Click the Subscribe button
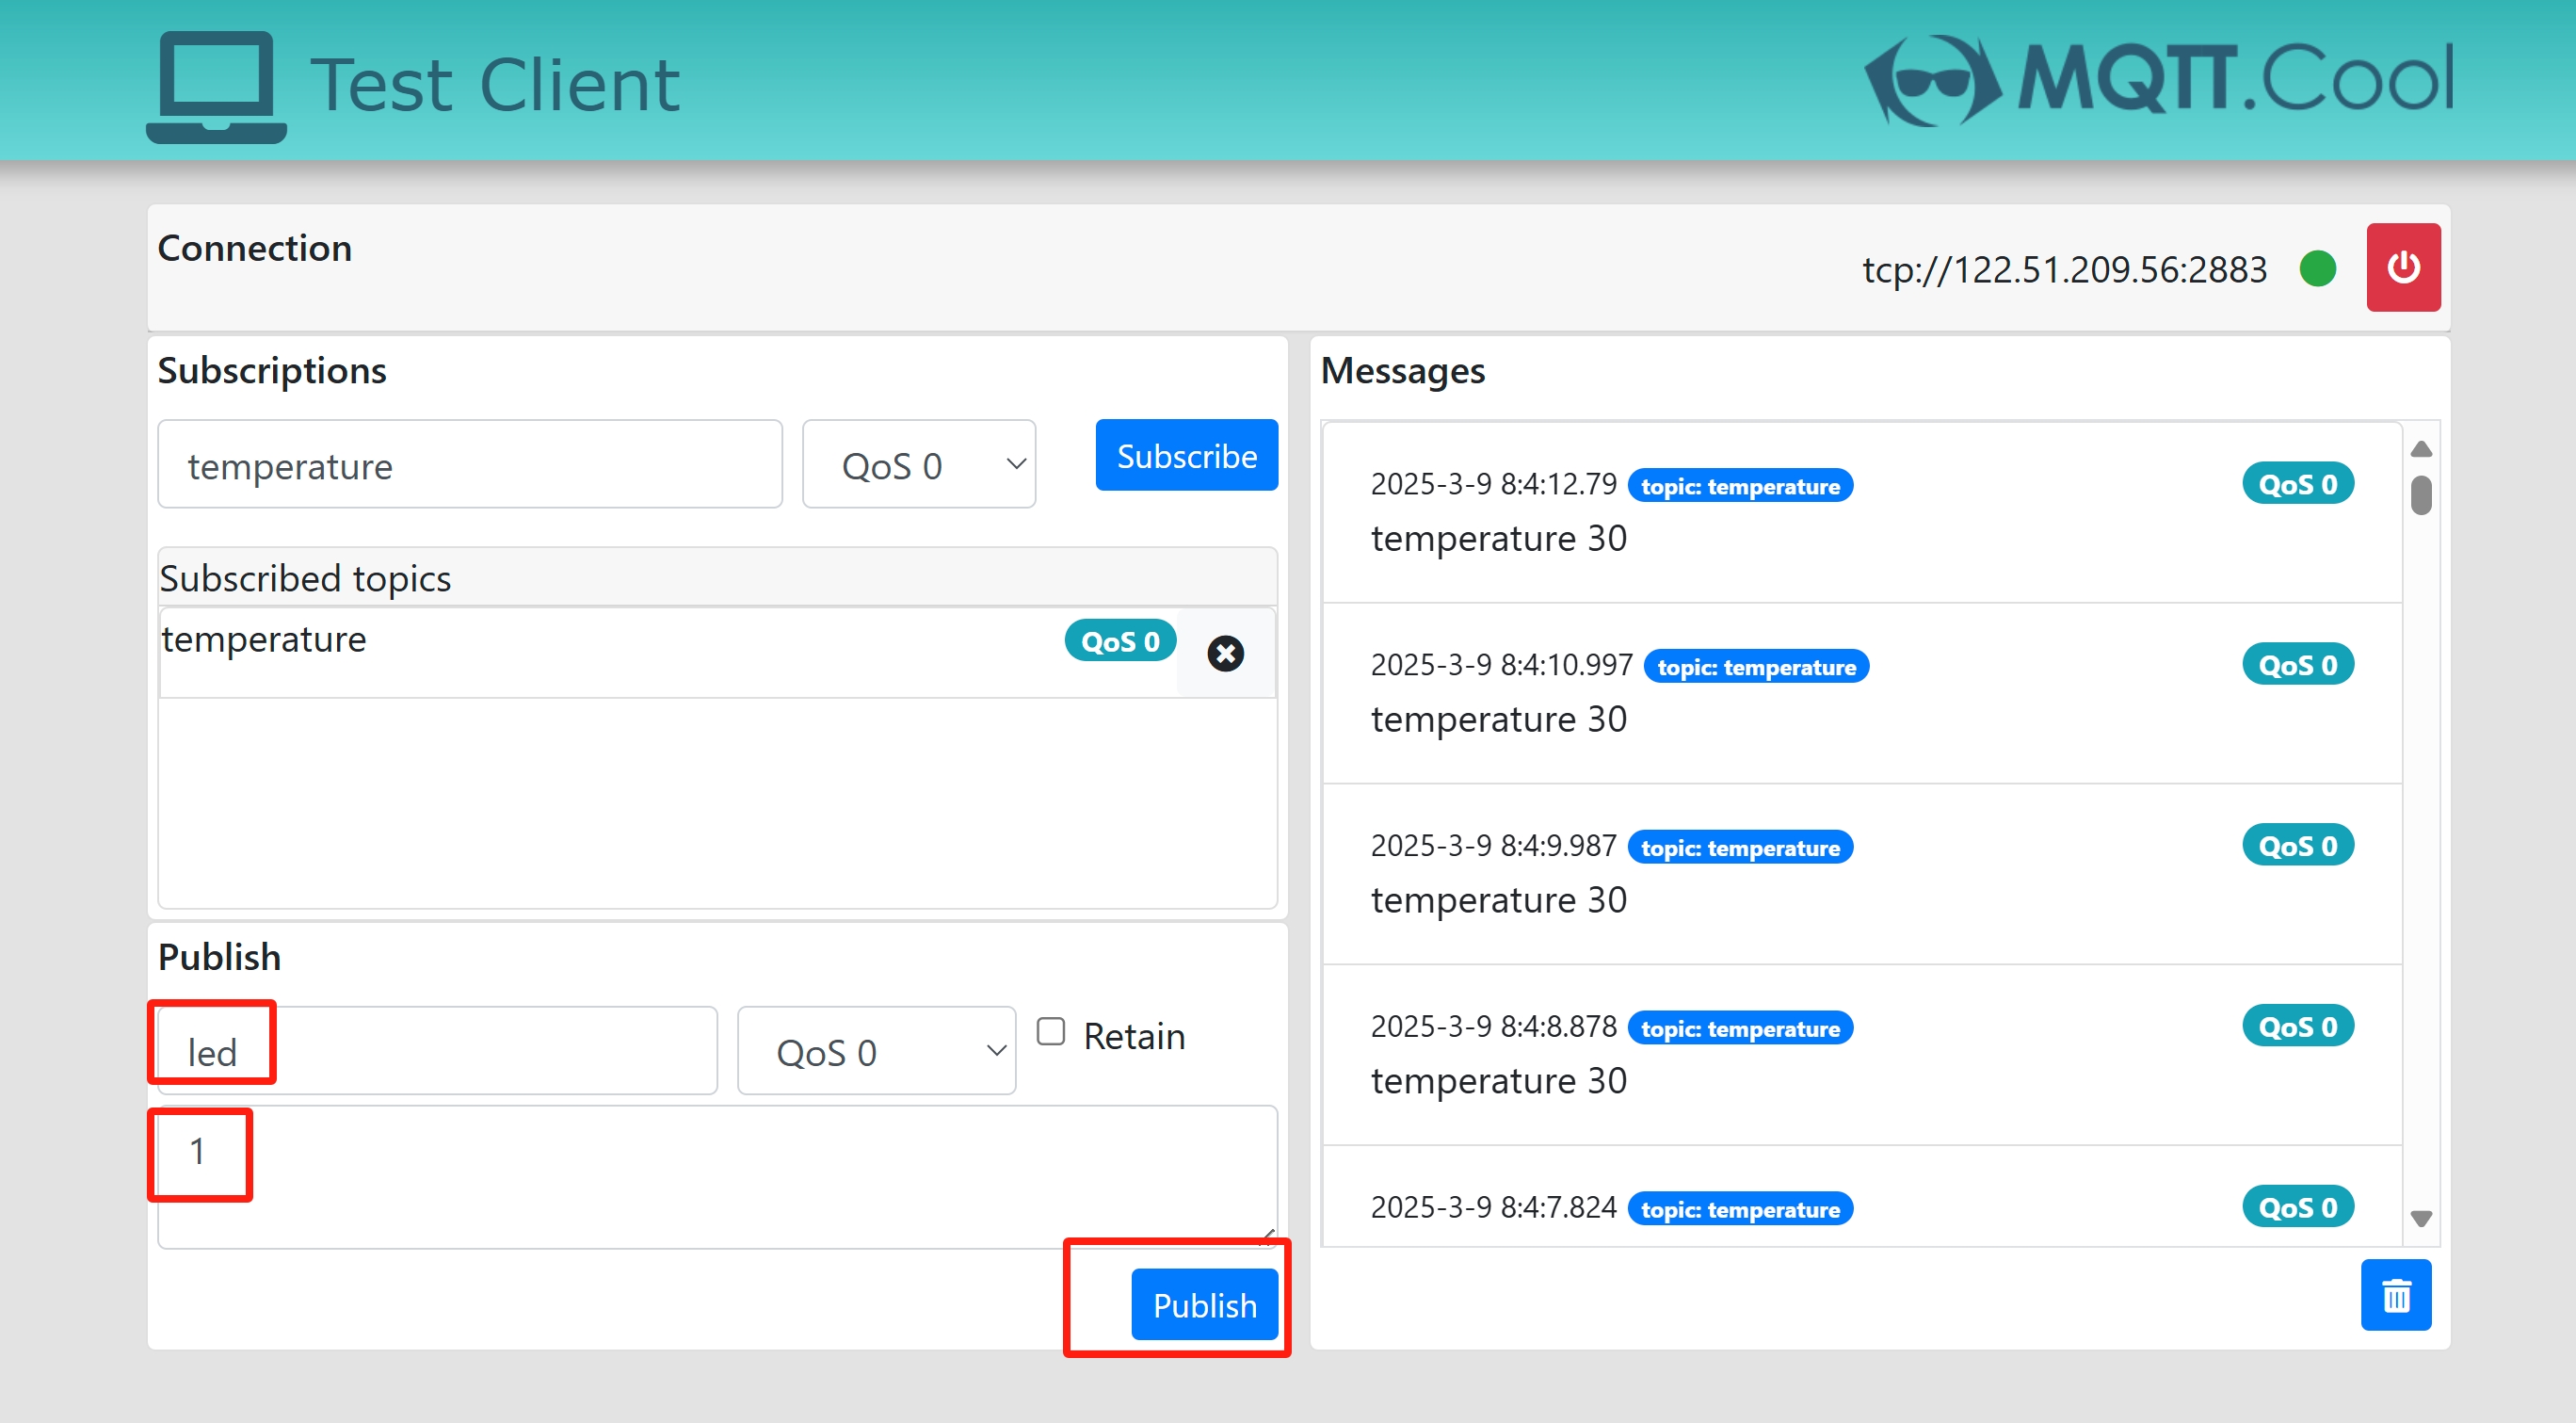The height and width of the screenshot is (1423, 2576). tap(1186, 455)
